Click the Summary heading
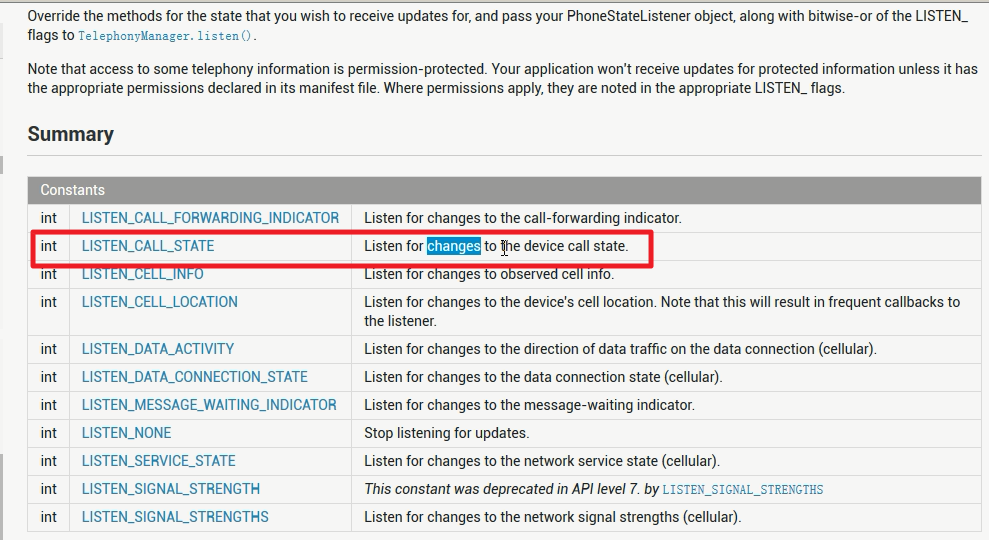 click(71, 134)
